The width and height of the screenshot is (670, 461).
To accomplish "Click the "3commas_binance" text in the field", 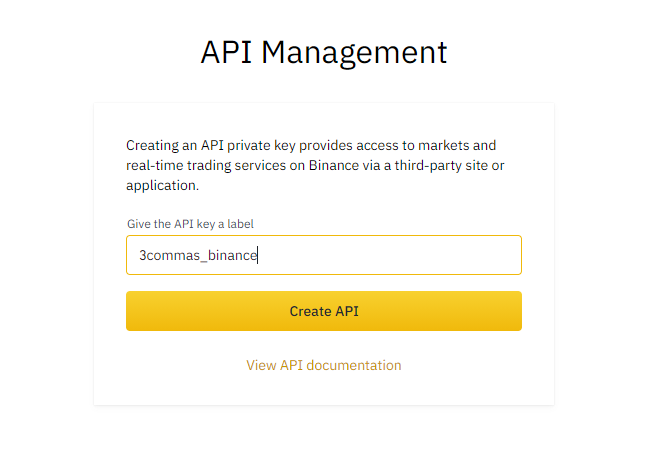I will 198,255.
